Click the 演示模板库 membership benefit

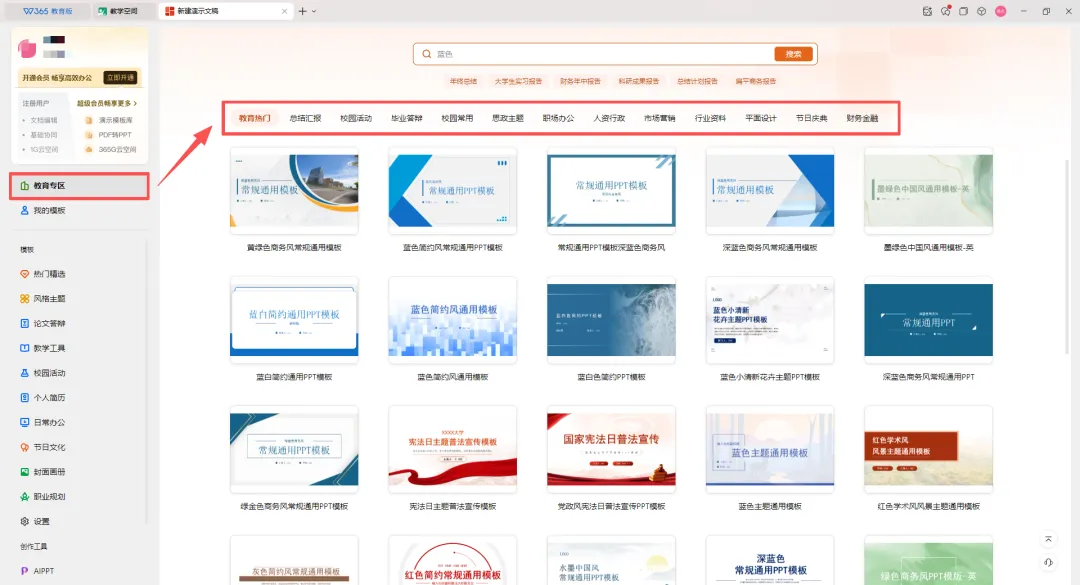pyautogui.click(x=109, y=120)
